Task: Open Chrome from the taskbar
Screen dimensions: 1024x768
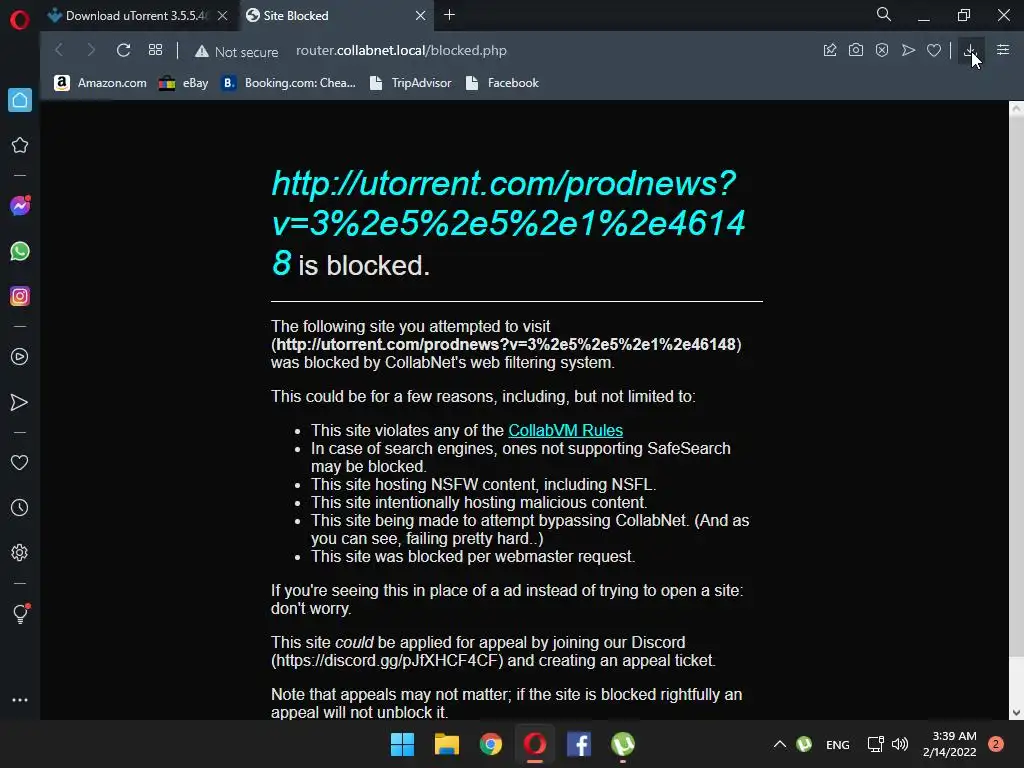Action: [490, 744]
